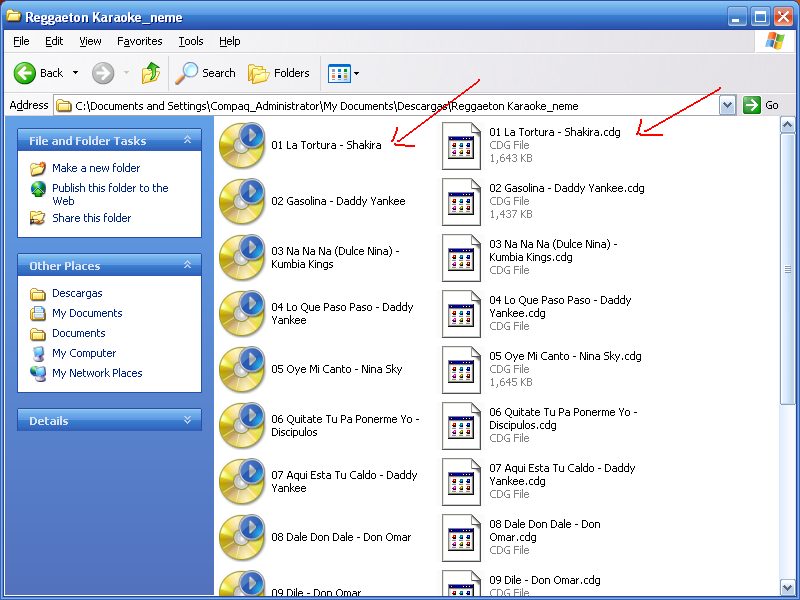Select the 05 Oye Mi Canto disc icon

pos(242,370)
